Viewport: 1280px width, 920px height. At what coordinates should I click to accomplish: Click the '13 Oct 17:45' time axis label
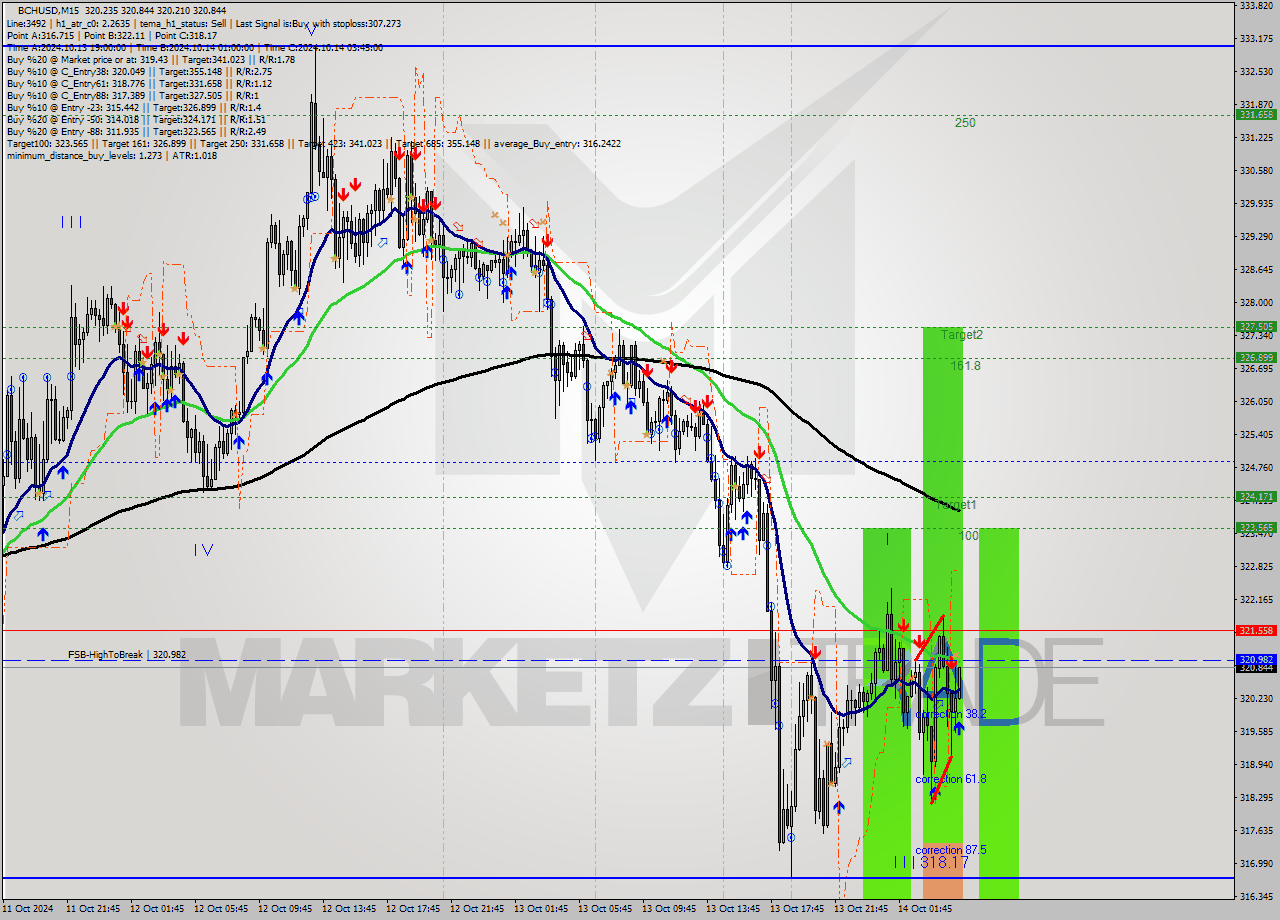pyautogui.click(x=797, y=909)
